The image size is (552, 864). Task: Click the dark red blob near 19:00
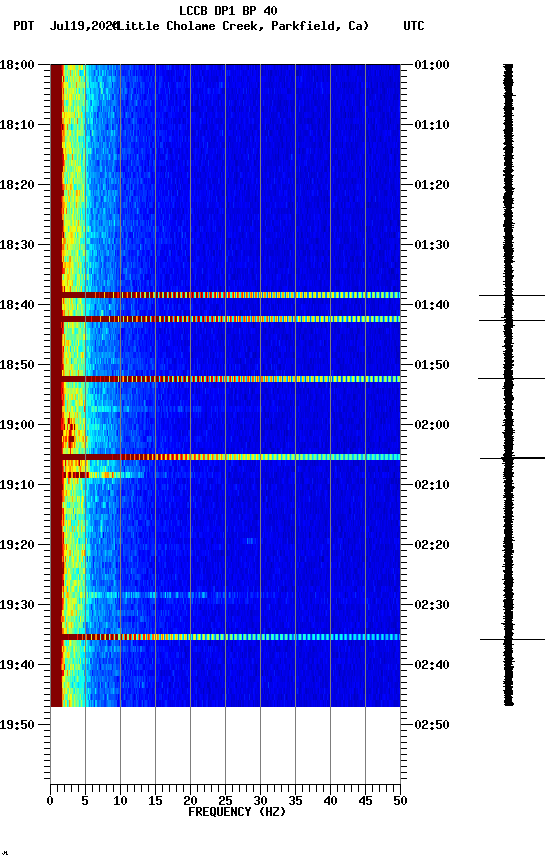tap(69, 433)
